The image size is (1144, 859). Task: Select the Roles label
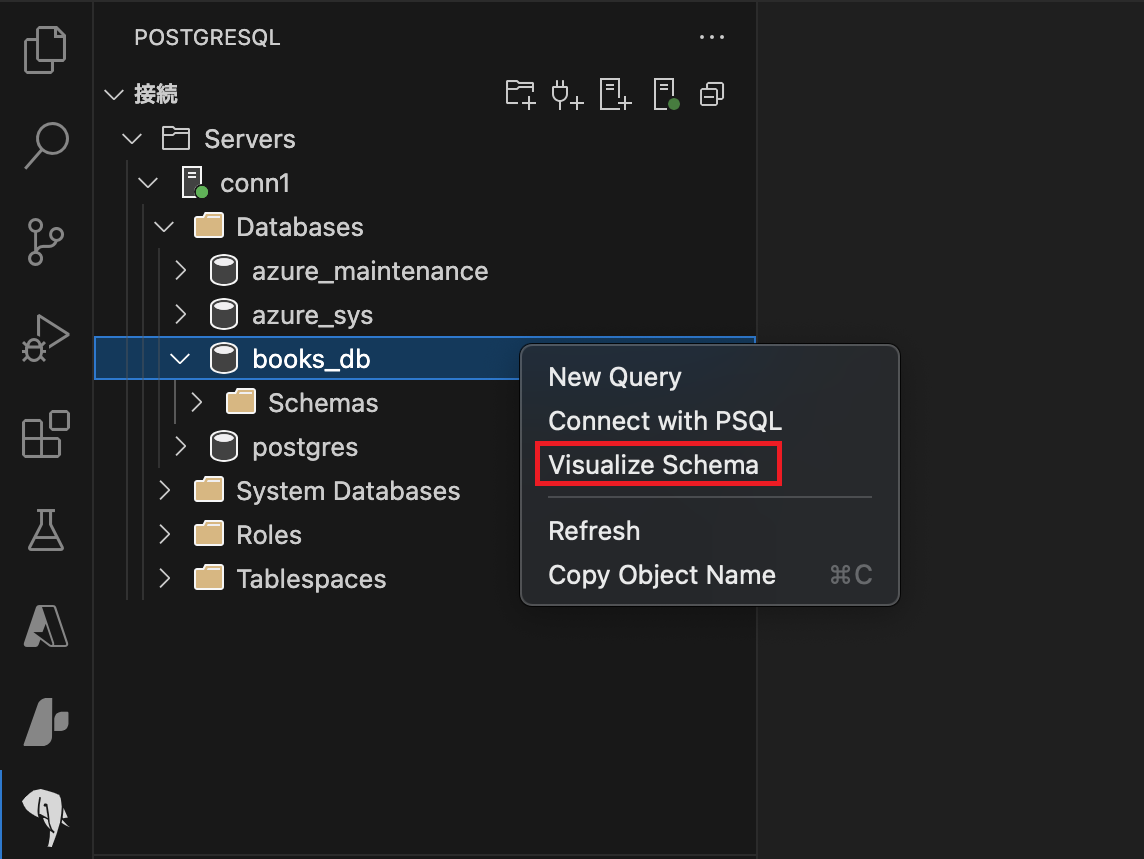268,535
